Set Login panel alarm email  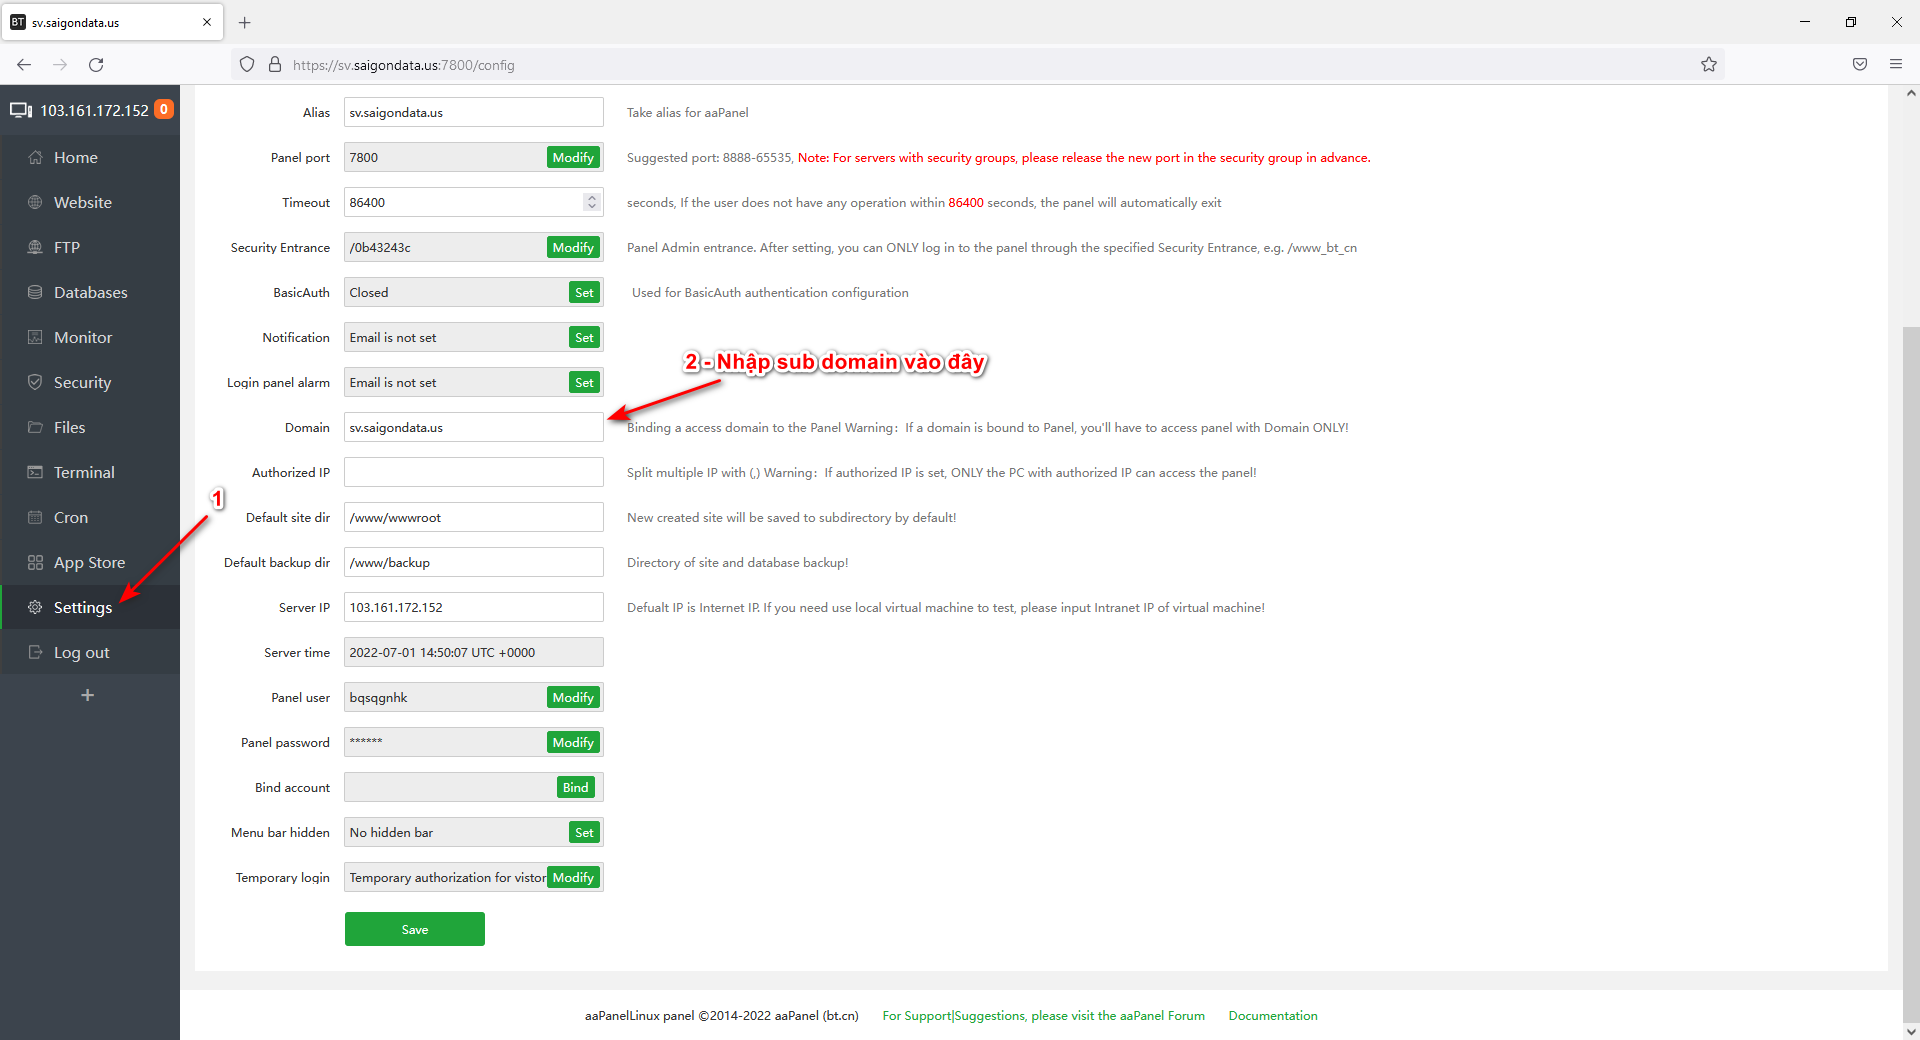point(584,382)
